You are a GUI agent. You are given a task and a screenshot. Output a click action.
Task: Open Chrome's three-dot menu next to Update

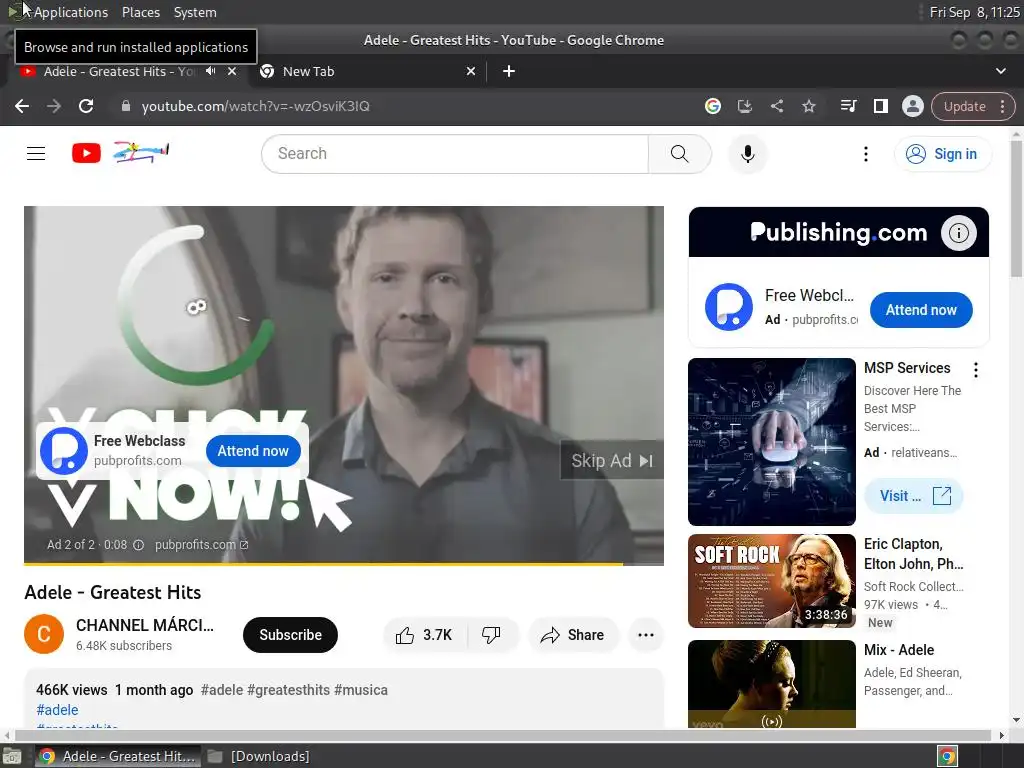pyautogui.click(x=1002, y=106)
